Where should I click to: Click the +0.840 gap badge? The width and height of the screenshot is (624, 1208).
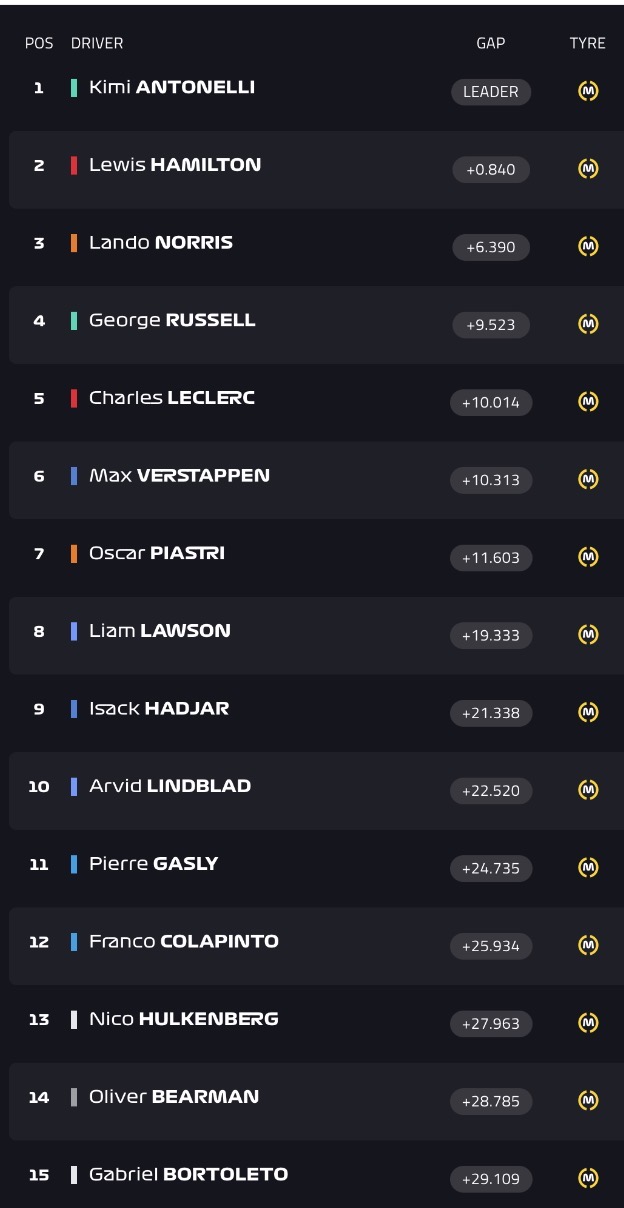[491, 169]
